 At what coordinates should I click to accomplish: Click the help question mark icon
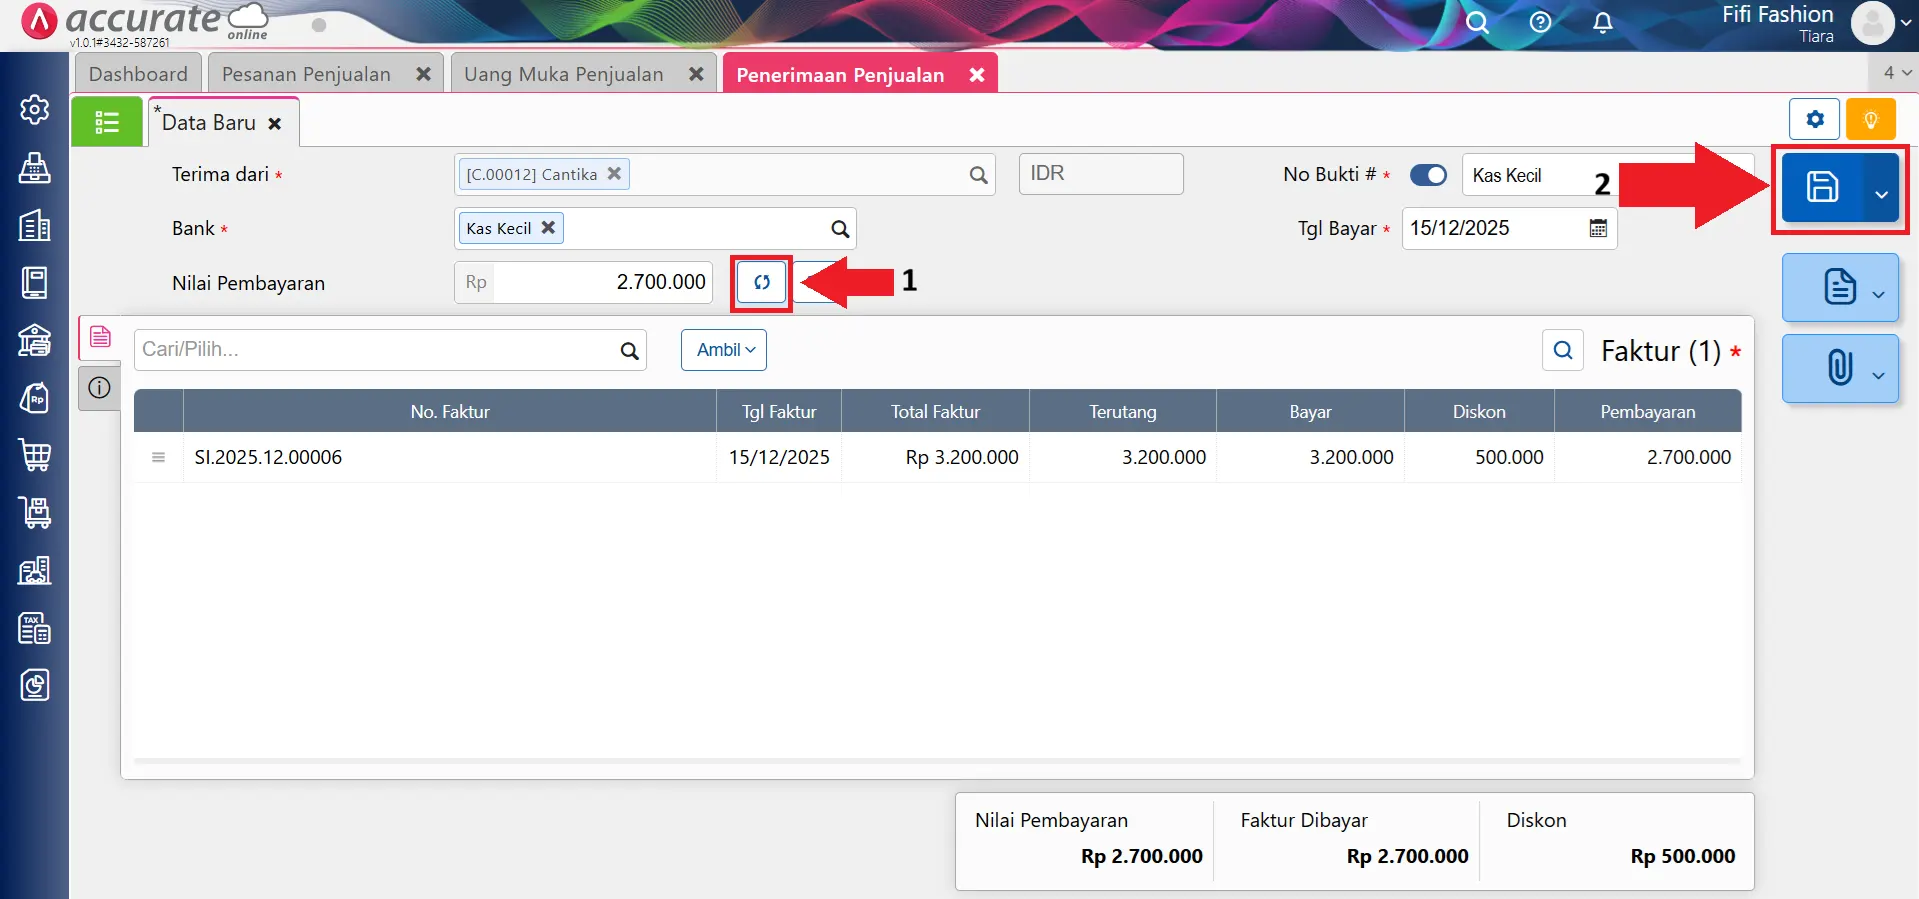point(1540,23)
